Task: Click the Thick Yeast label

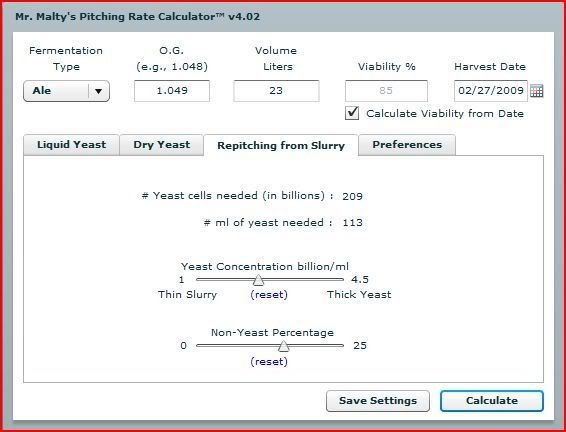Action: [x=359, y=294]
